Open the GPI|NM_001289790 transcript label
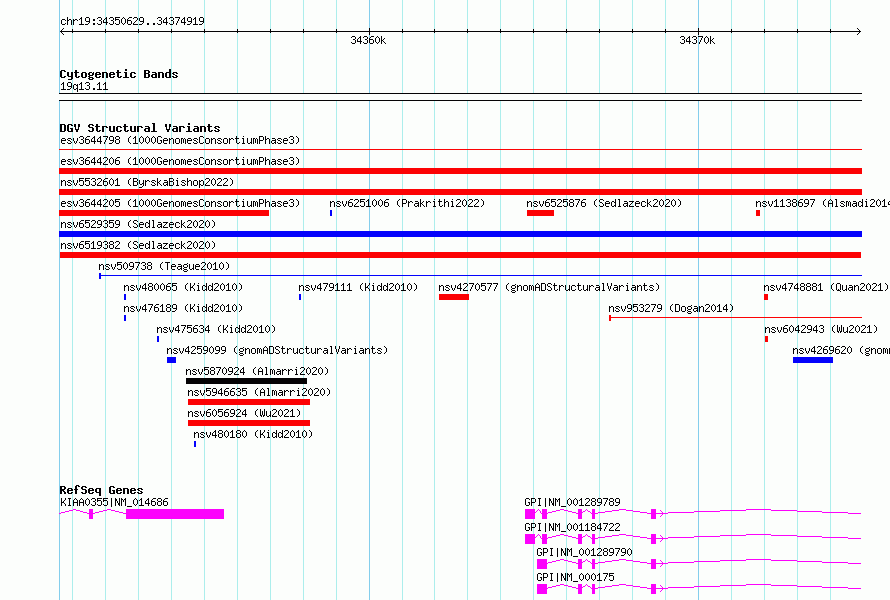Viewport: 890px width, 600px height. (x=584, y=552)
